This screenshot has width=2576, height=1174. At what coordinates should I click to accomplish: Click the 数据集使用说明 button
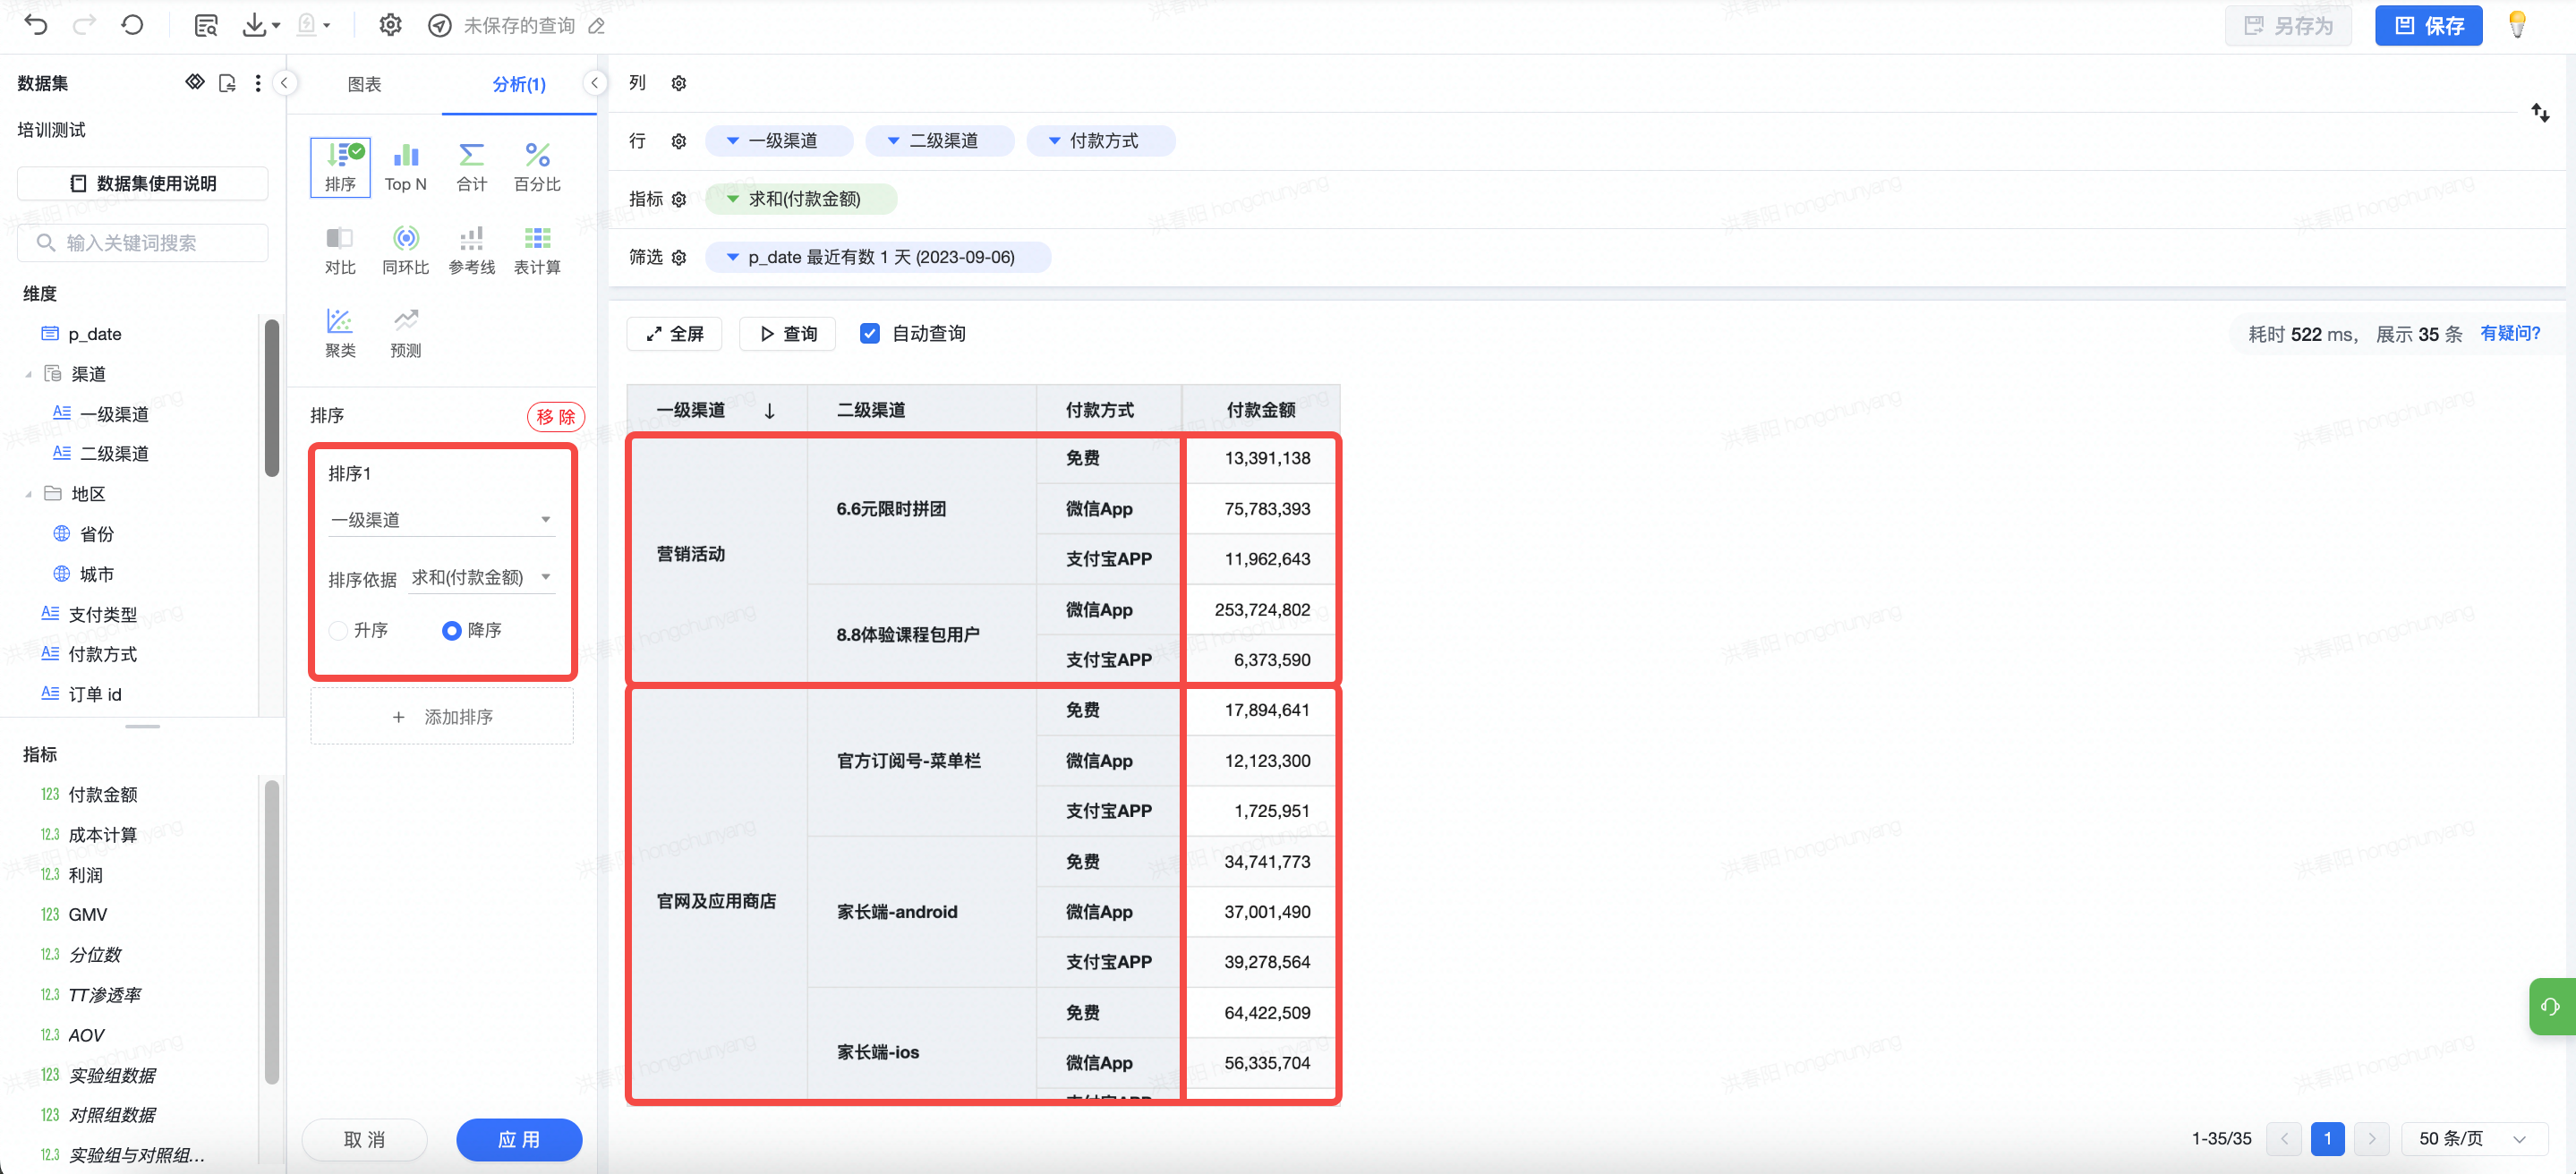(x=143, y=183)
